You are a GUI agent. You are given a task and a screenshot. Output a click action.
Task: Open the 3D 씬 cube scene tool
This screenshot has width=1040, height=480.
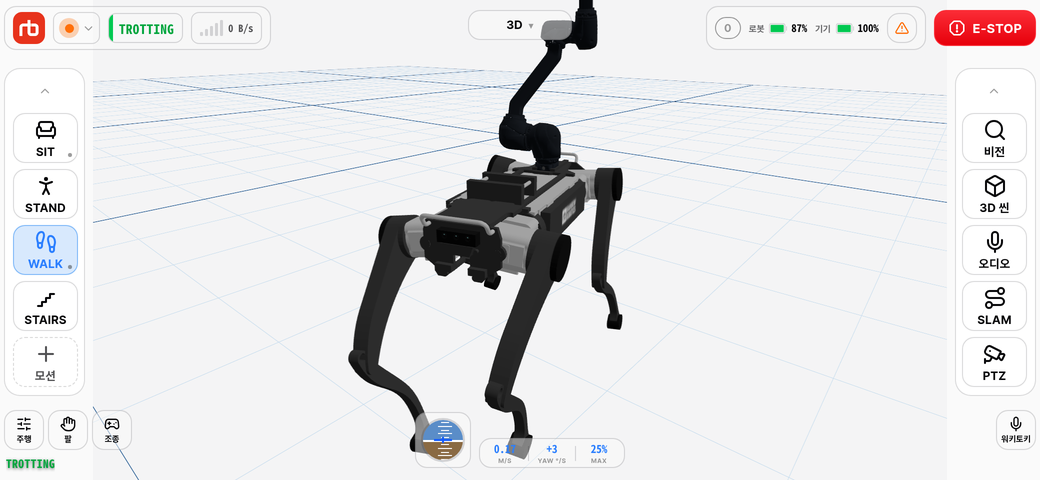click(x=994, y=194)
